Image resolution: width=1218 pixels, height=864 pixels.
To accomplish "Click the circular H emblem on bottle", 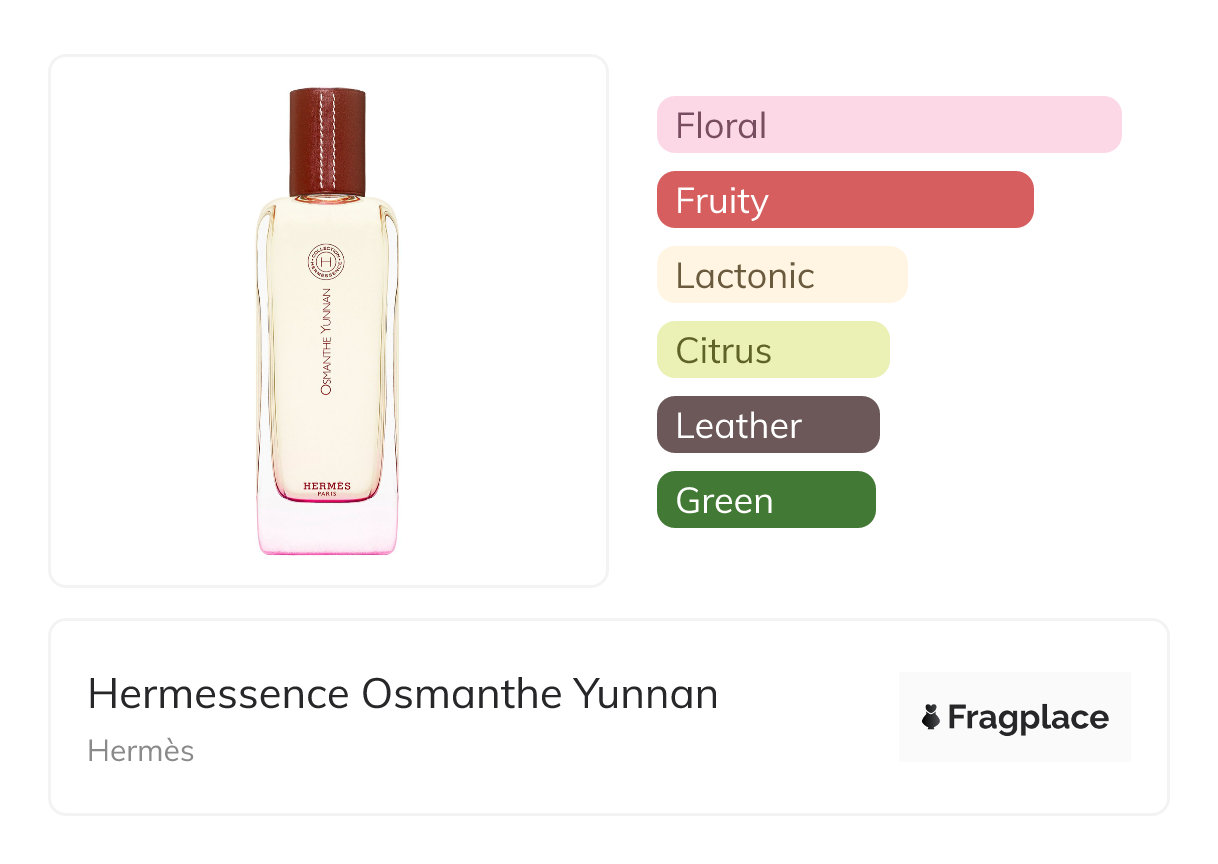I will pyautogui.click(x=327, y=263).
